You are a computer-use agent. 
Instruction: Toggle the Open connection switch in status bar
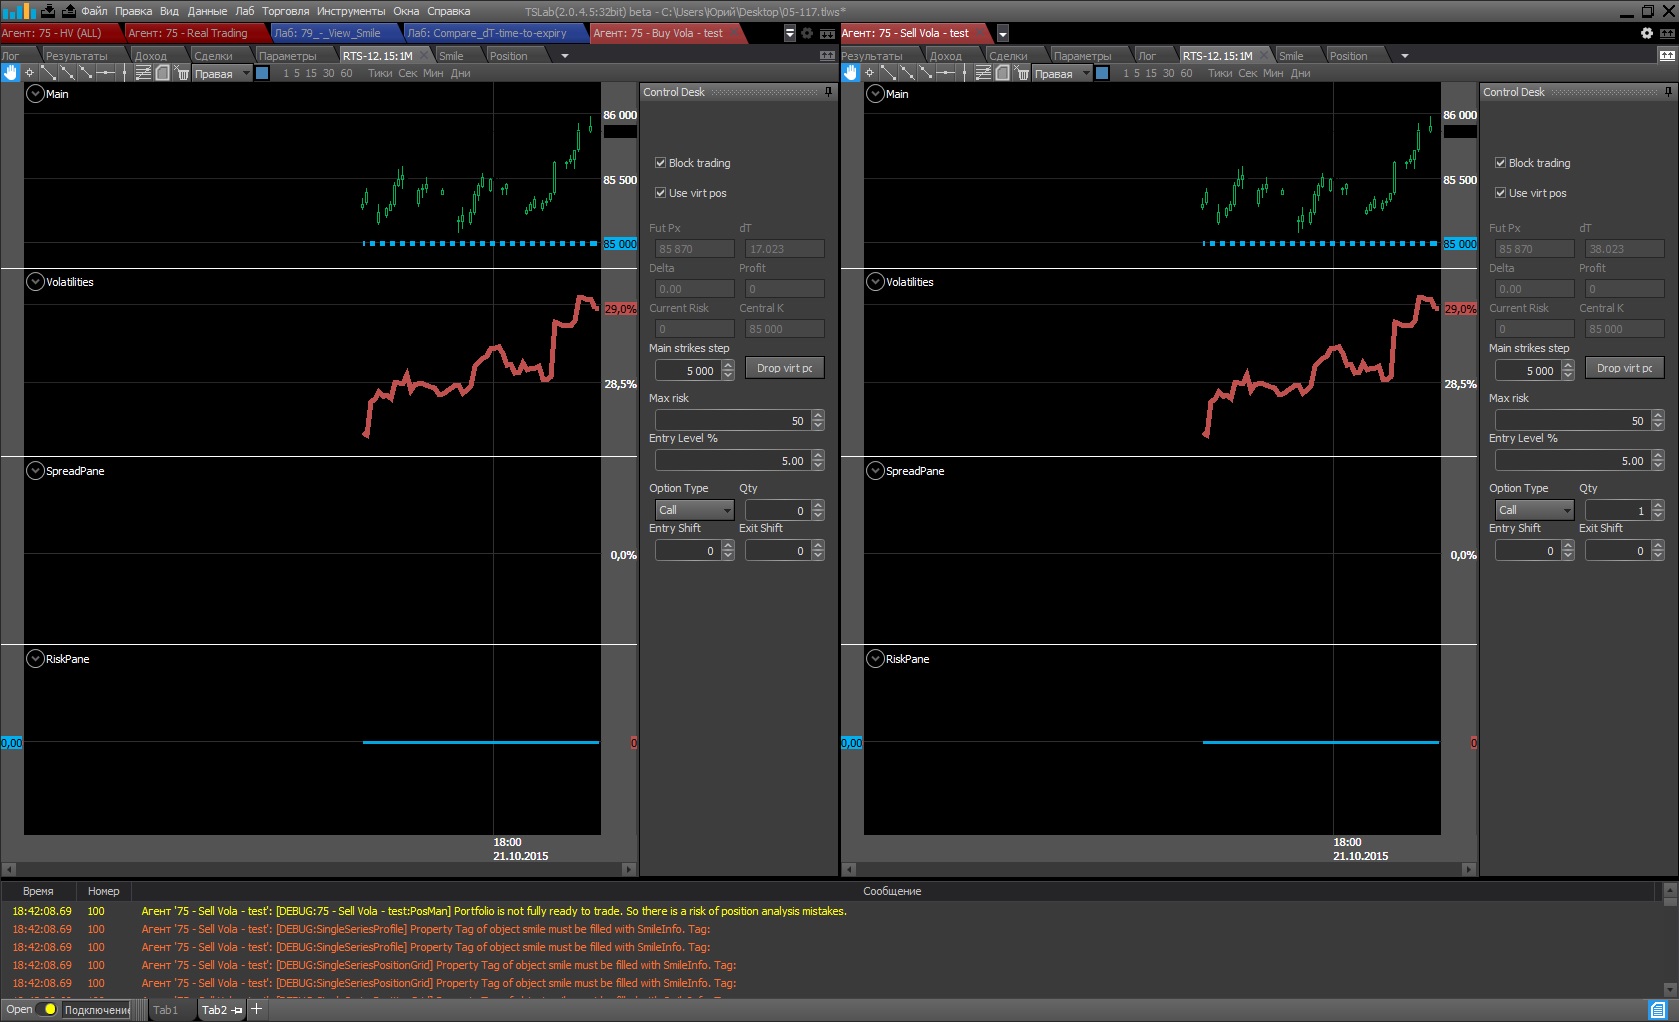(48, 1010)
